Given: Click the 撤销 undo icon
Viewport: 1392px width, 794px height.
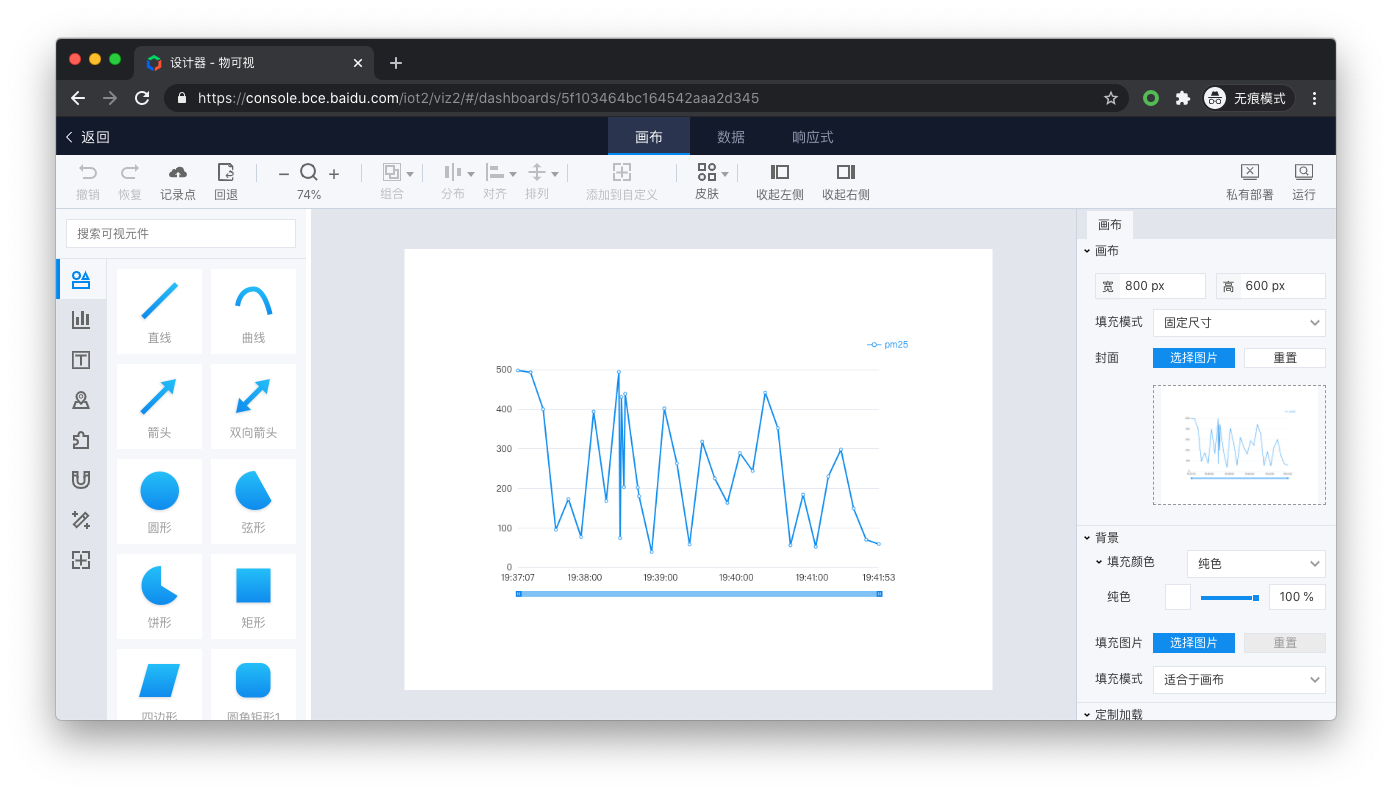Looking at the screenshot, I should pyautogui.click(x=88, y=172).
